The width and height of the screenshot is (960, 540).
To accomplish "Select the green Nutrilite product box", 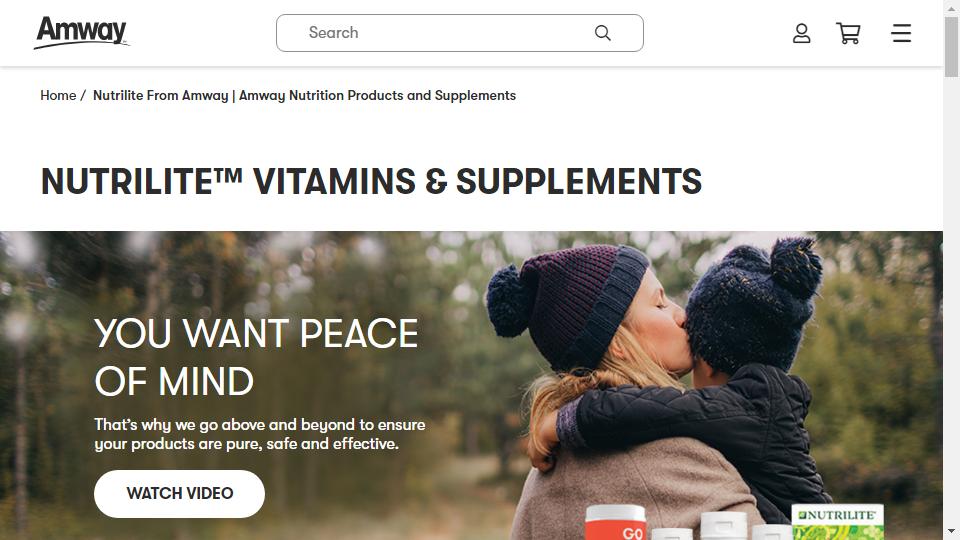I will click(838, 522).
